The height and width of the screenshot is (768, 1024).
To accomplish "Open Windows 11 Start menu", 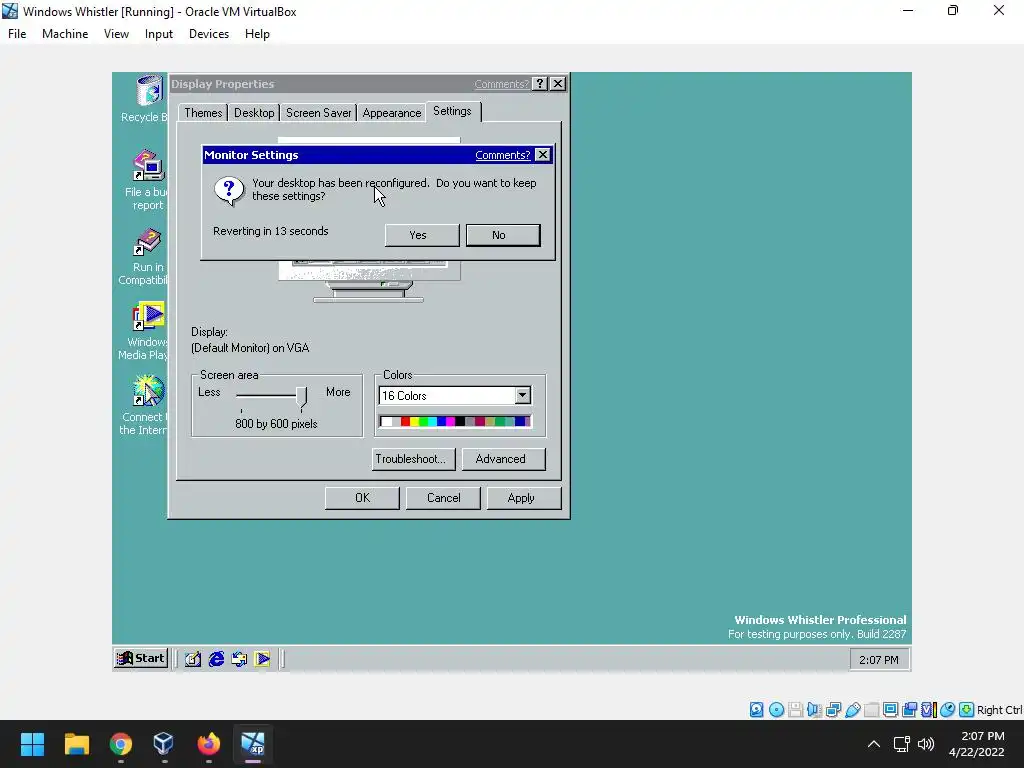I will (32, 744).
